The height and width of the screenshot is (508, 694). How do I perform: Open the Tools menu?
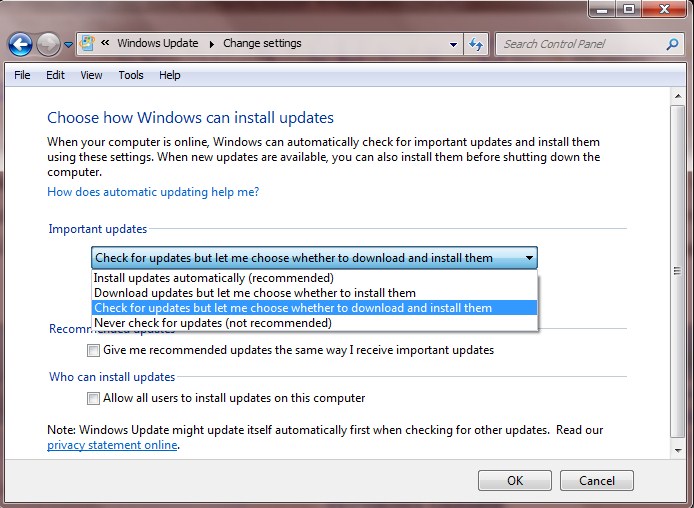131,75
